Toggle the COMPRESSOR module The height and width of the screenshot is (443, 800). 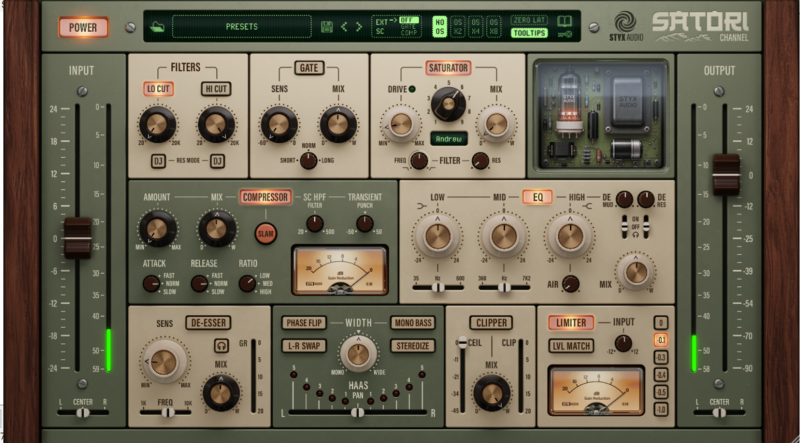265,197
